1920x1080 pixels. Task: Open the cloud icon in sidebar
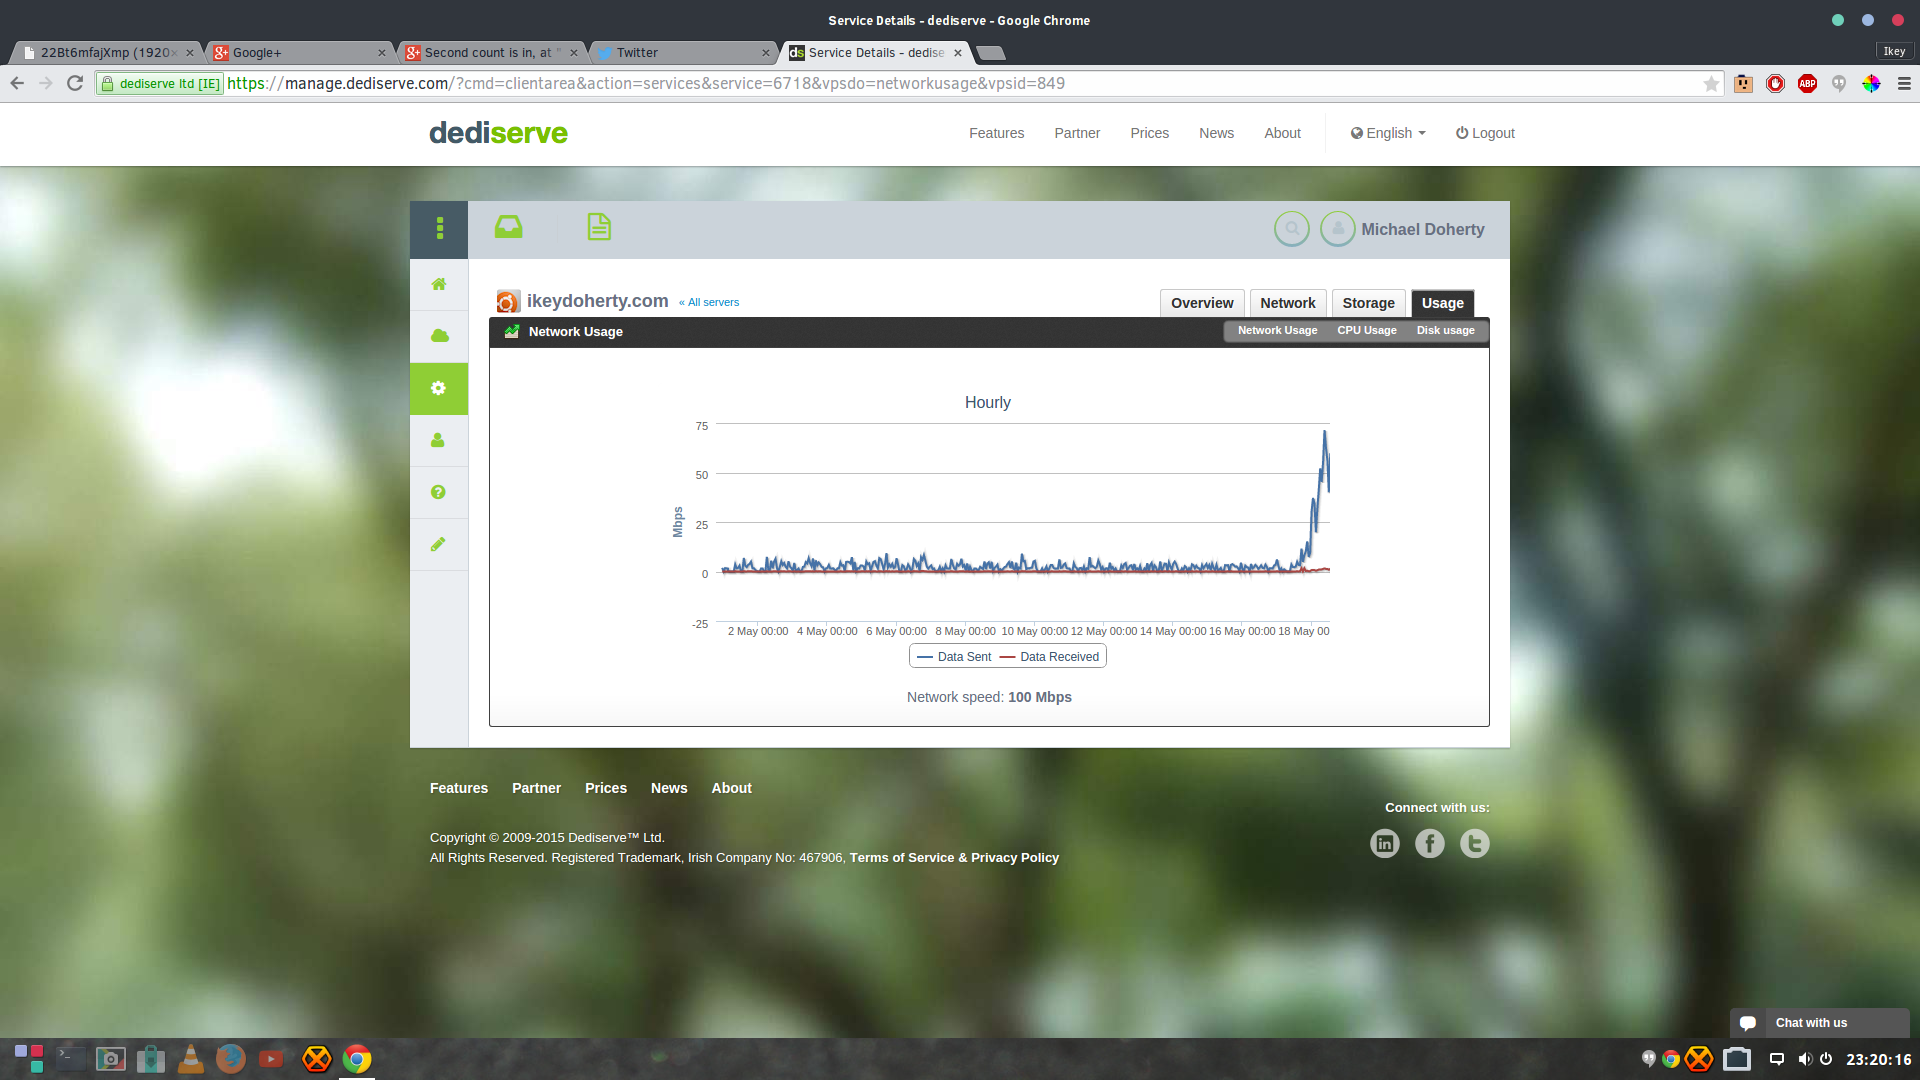click(439, 336)
